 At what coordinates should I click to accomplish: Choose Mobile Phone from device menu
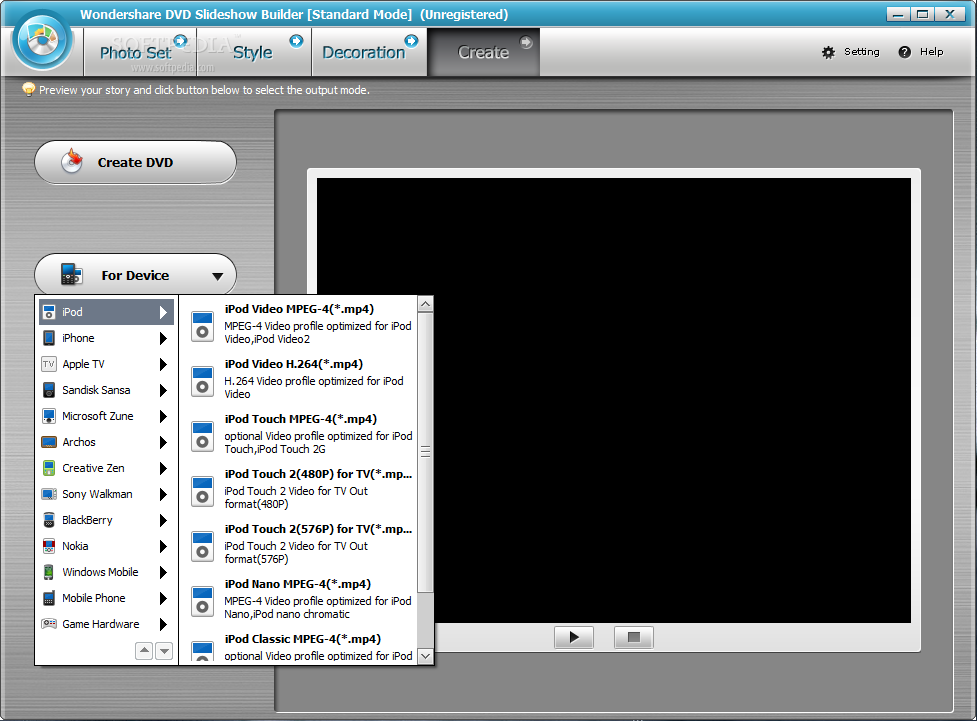click(x=106, y=598)
